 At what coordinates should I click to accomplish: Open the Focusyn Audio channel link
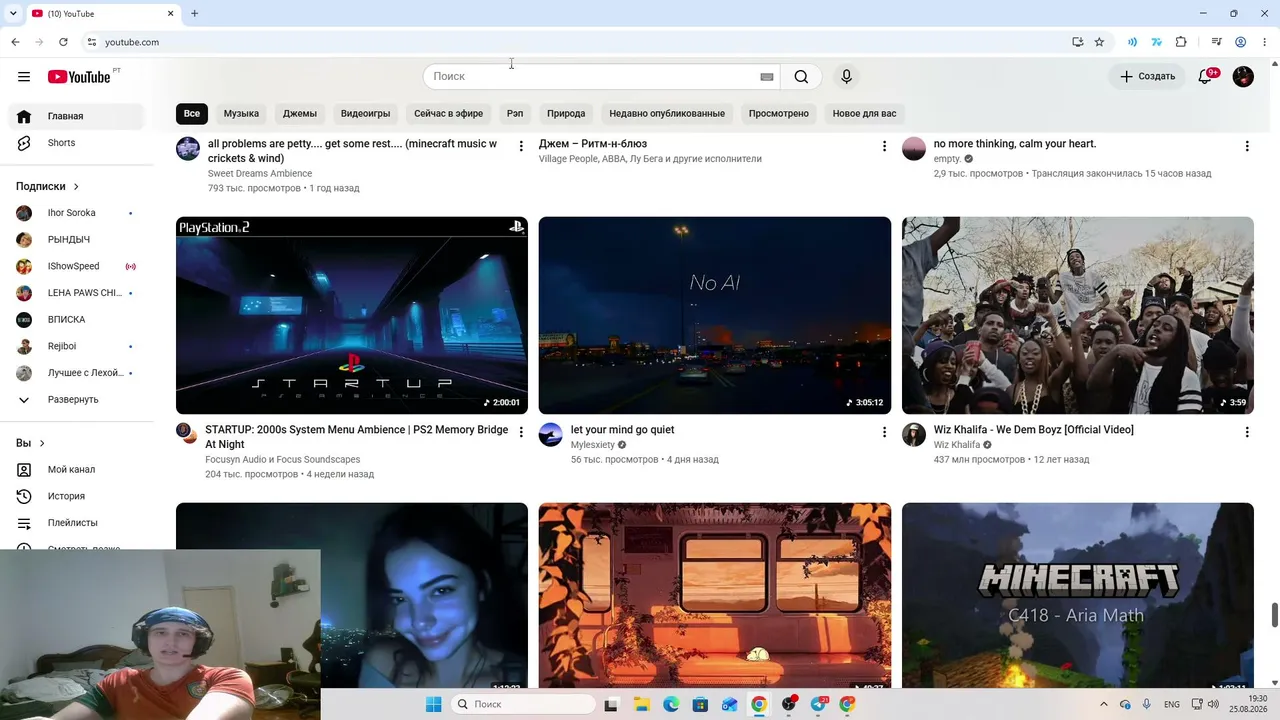point(283,460)
